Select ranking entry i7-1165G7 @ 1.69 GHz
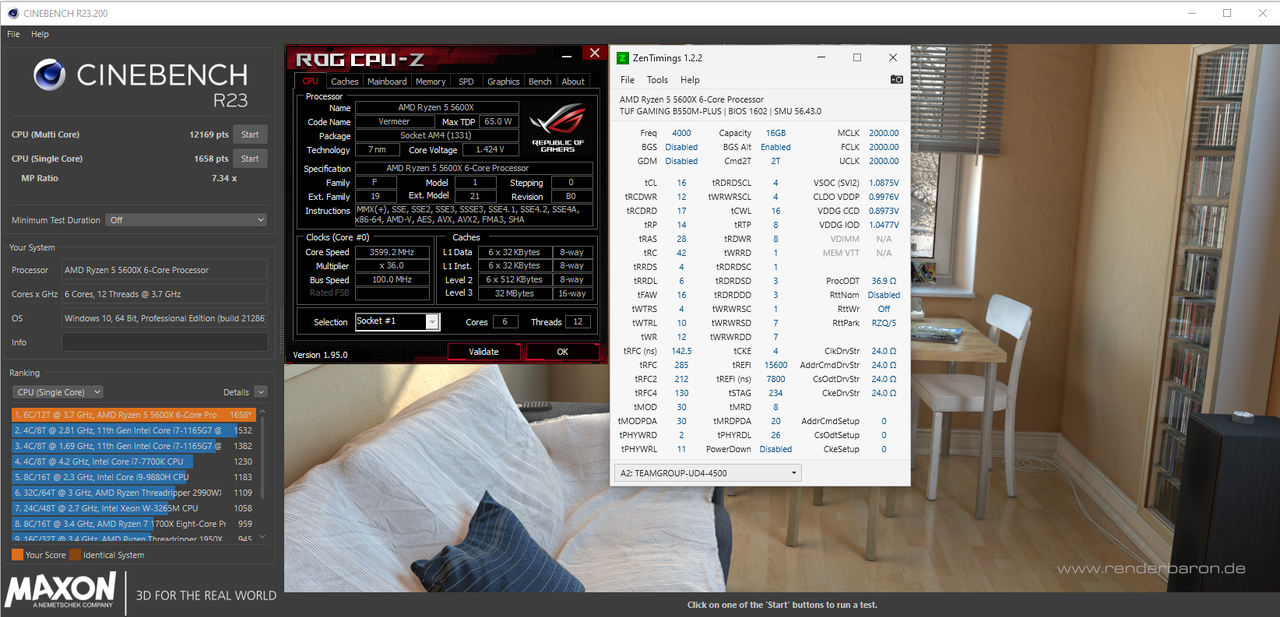Viewport: 1280px width, 617px height. tap(134, 445)
